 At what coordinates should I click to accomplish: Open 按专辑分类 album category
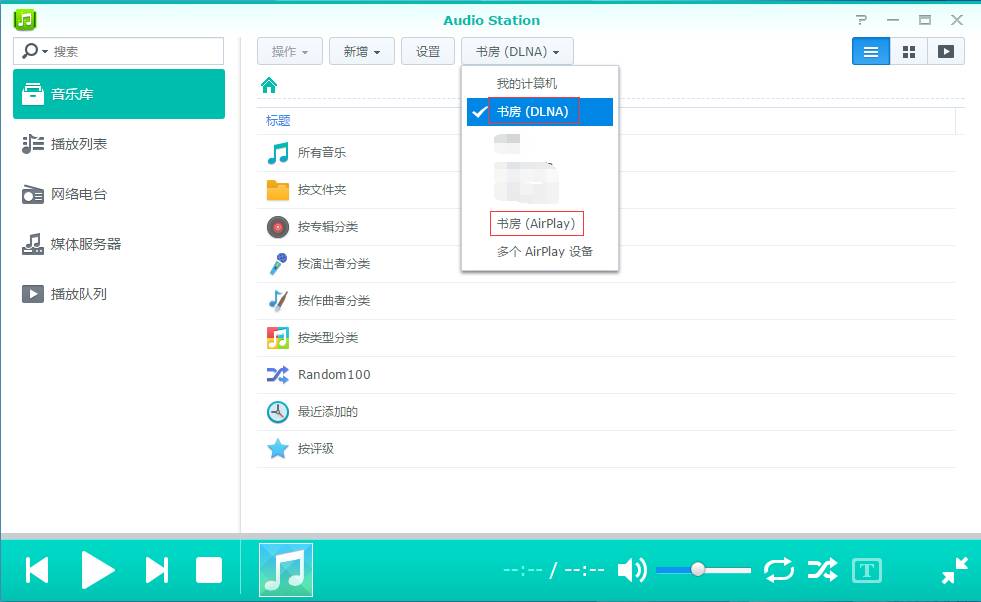(606, 227)
